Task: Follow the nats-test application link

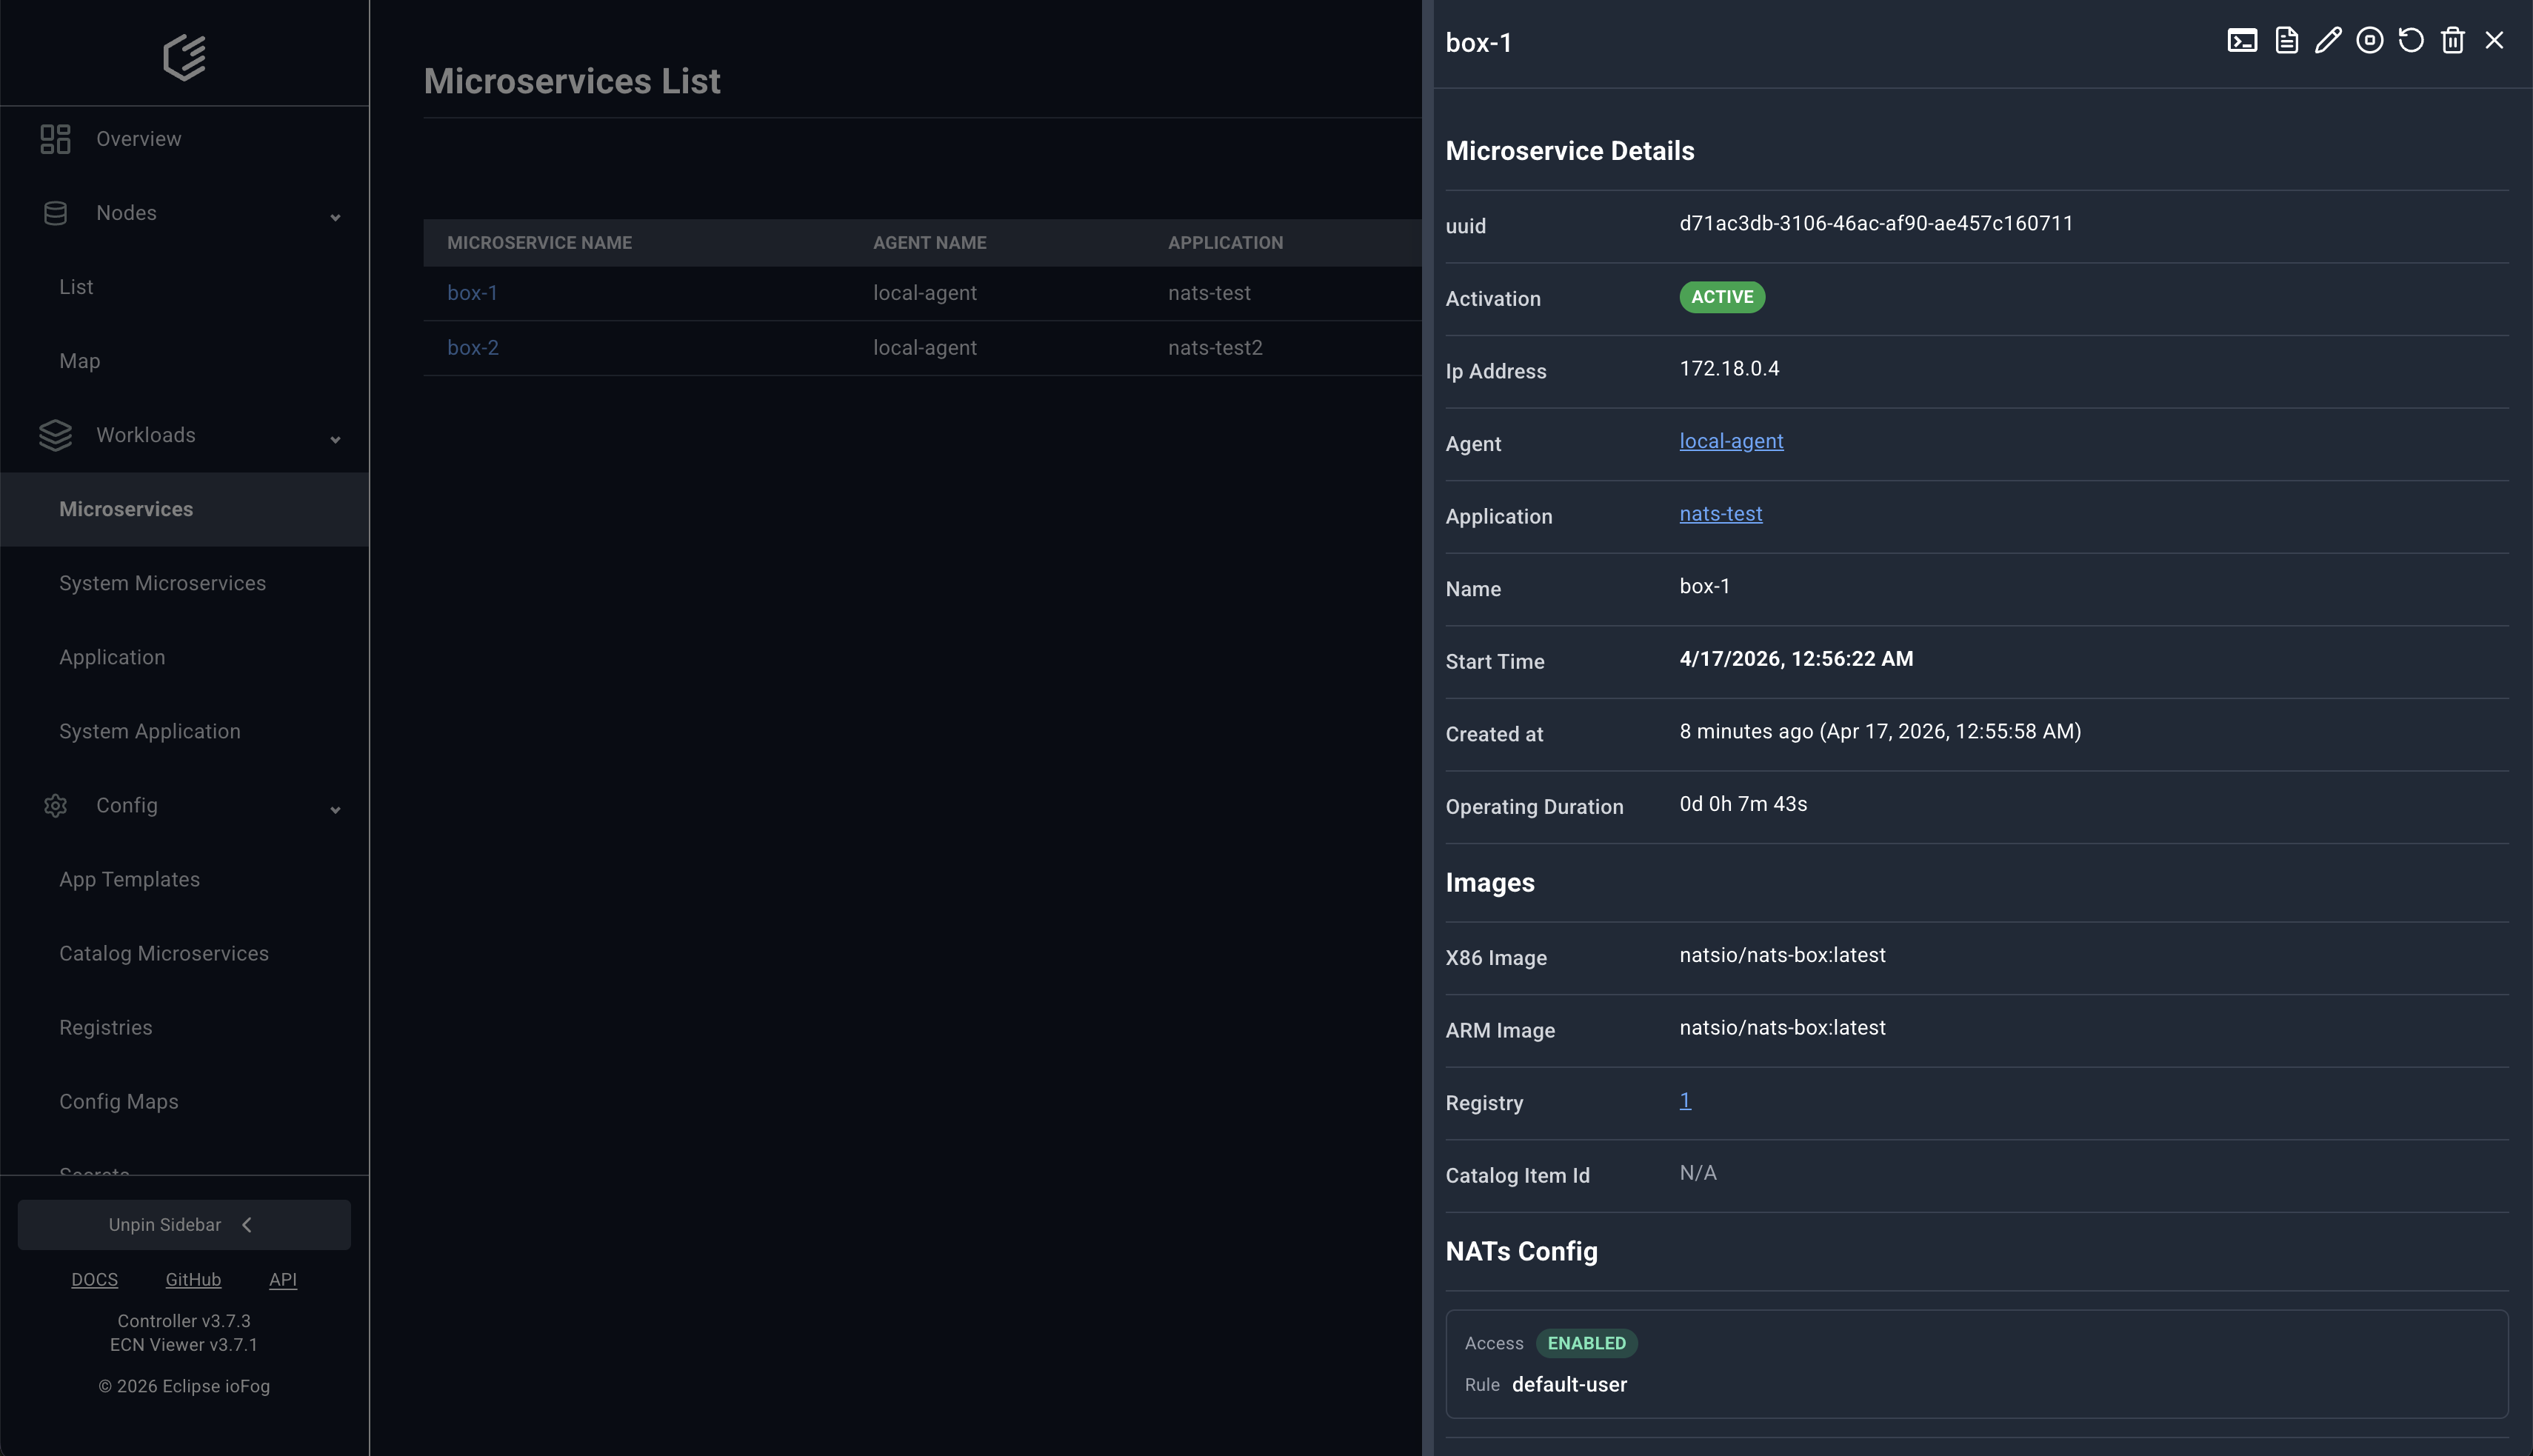Action: [1720, 513]
